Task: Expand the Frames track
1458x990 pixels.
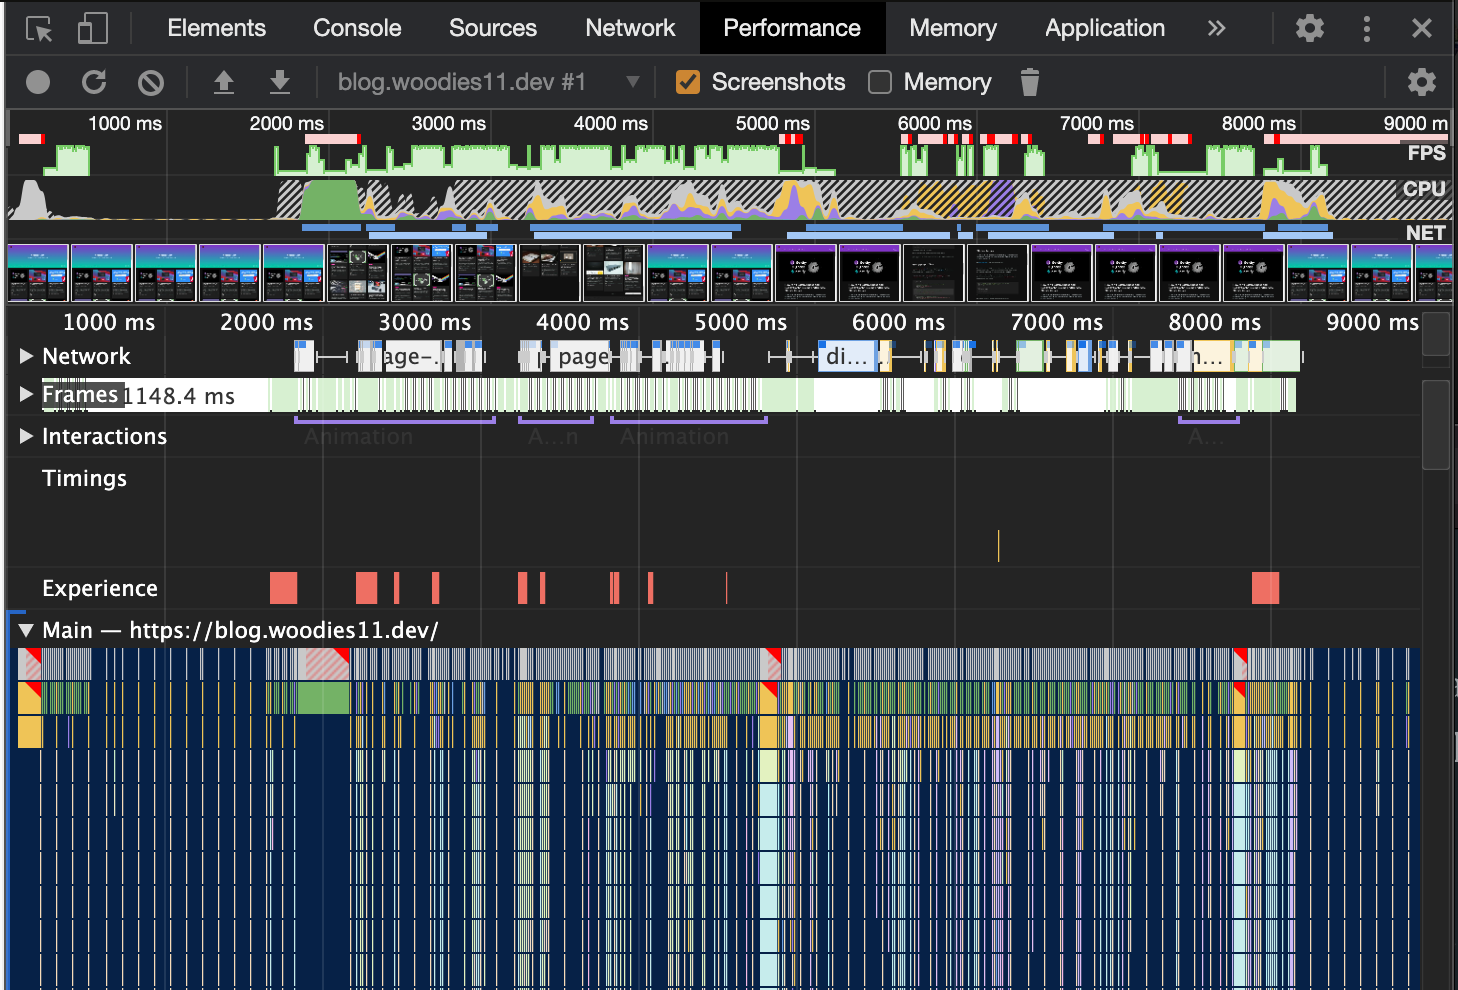Action: click(x=27, y=395)
